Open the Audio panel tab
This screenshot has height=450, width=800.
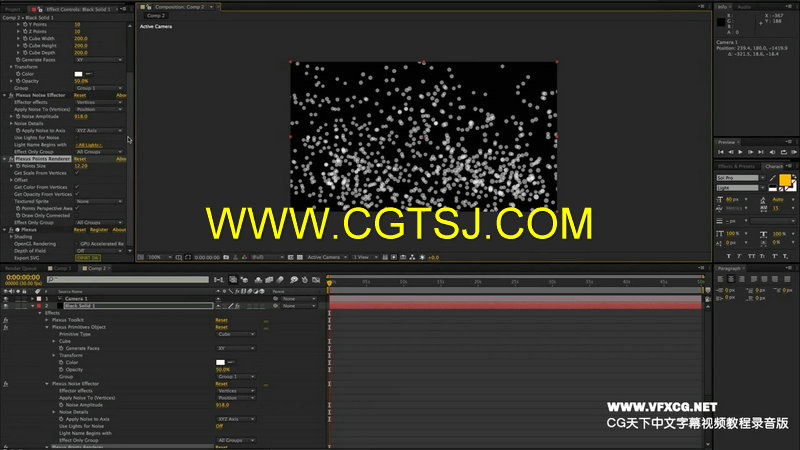[x=744, y=7]
